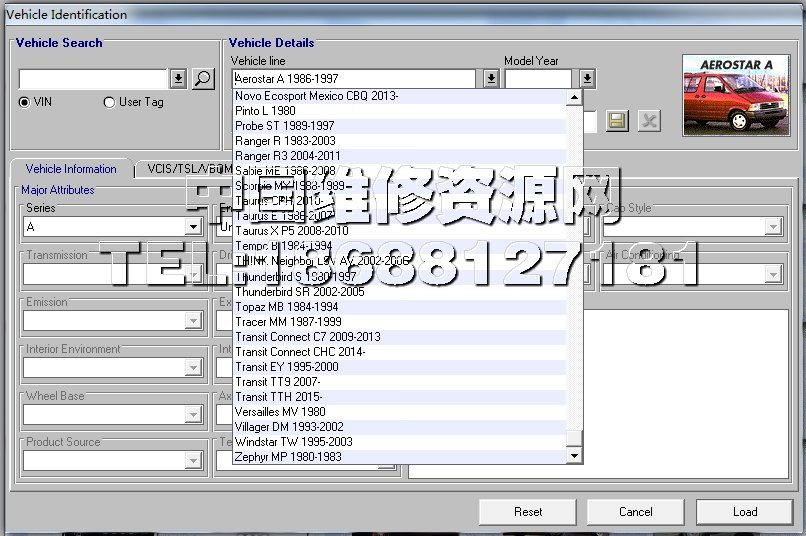
Task: Switch to the Vehicle Information tab
Action: tap(71, 169)
